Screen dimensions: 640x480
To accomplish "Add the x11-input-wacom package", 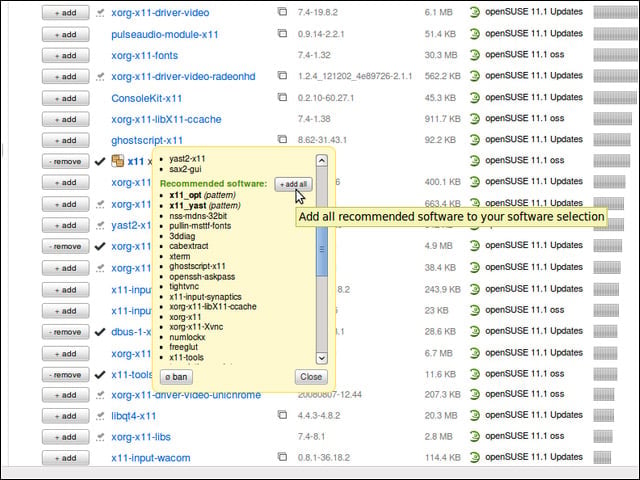I will [x=65, y=458].
